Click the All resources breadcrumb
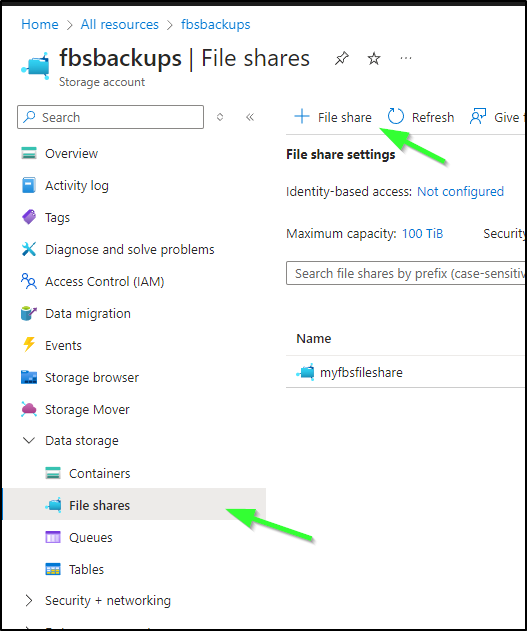Image resolution: width=527 pixels, height=631 pixels. tap(119, 24)
